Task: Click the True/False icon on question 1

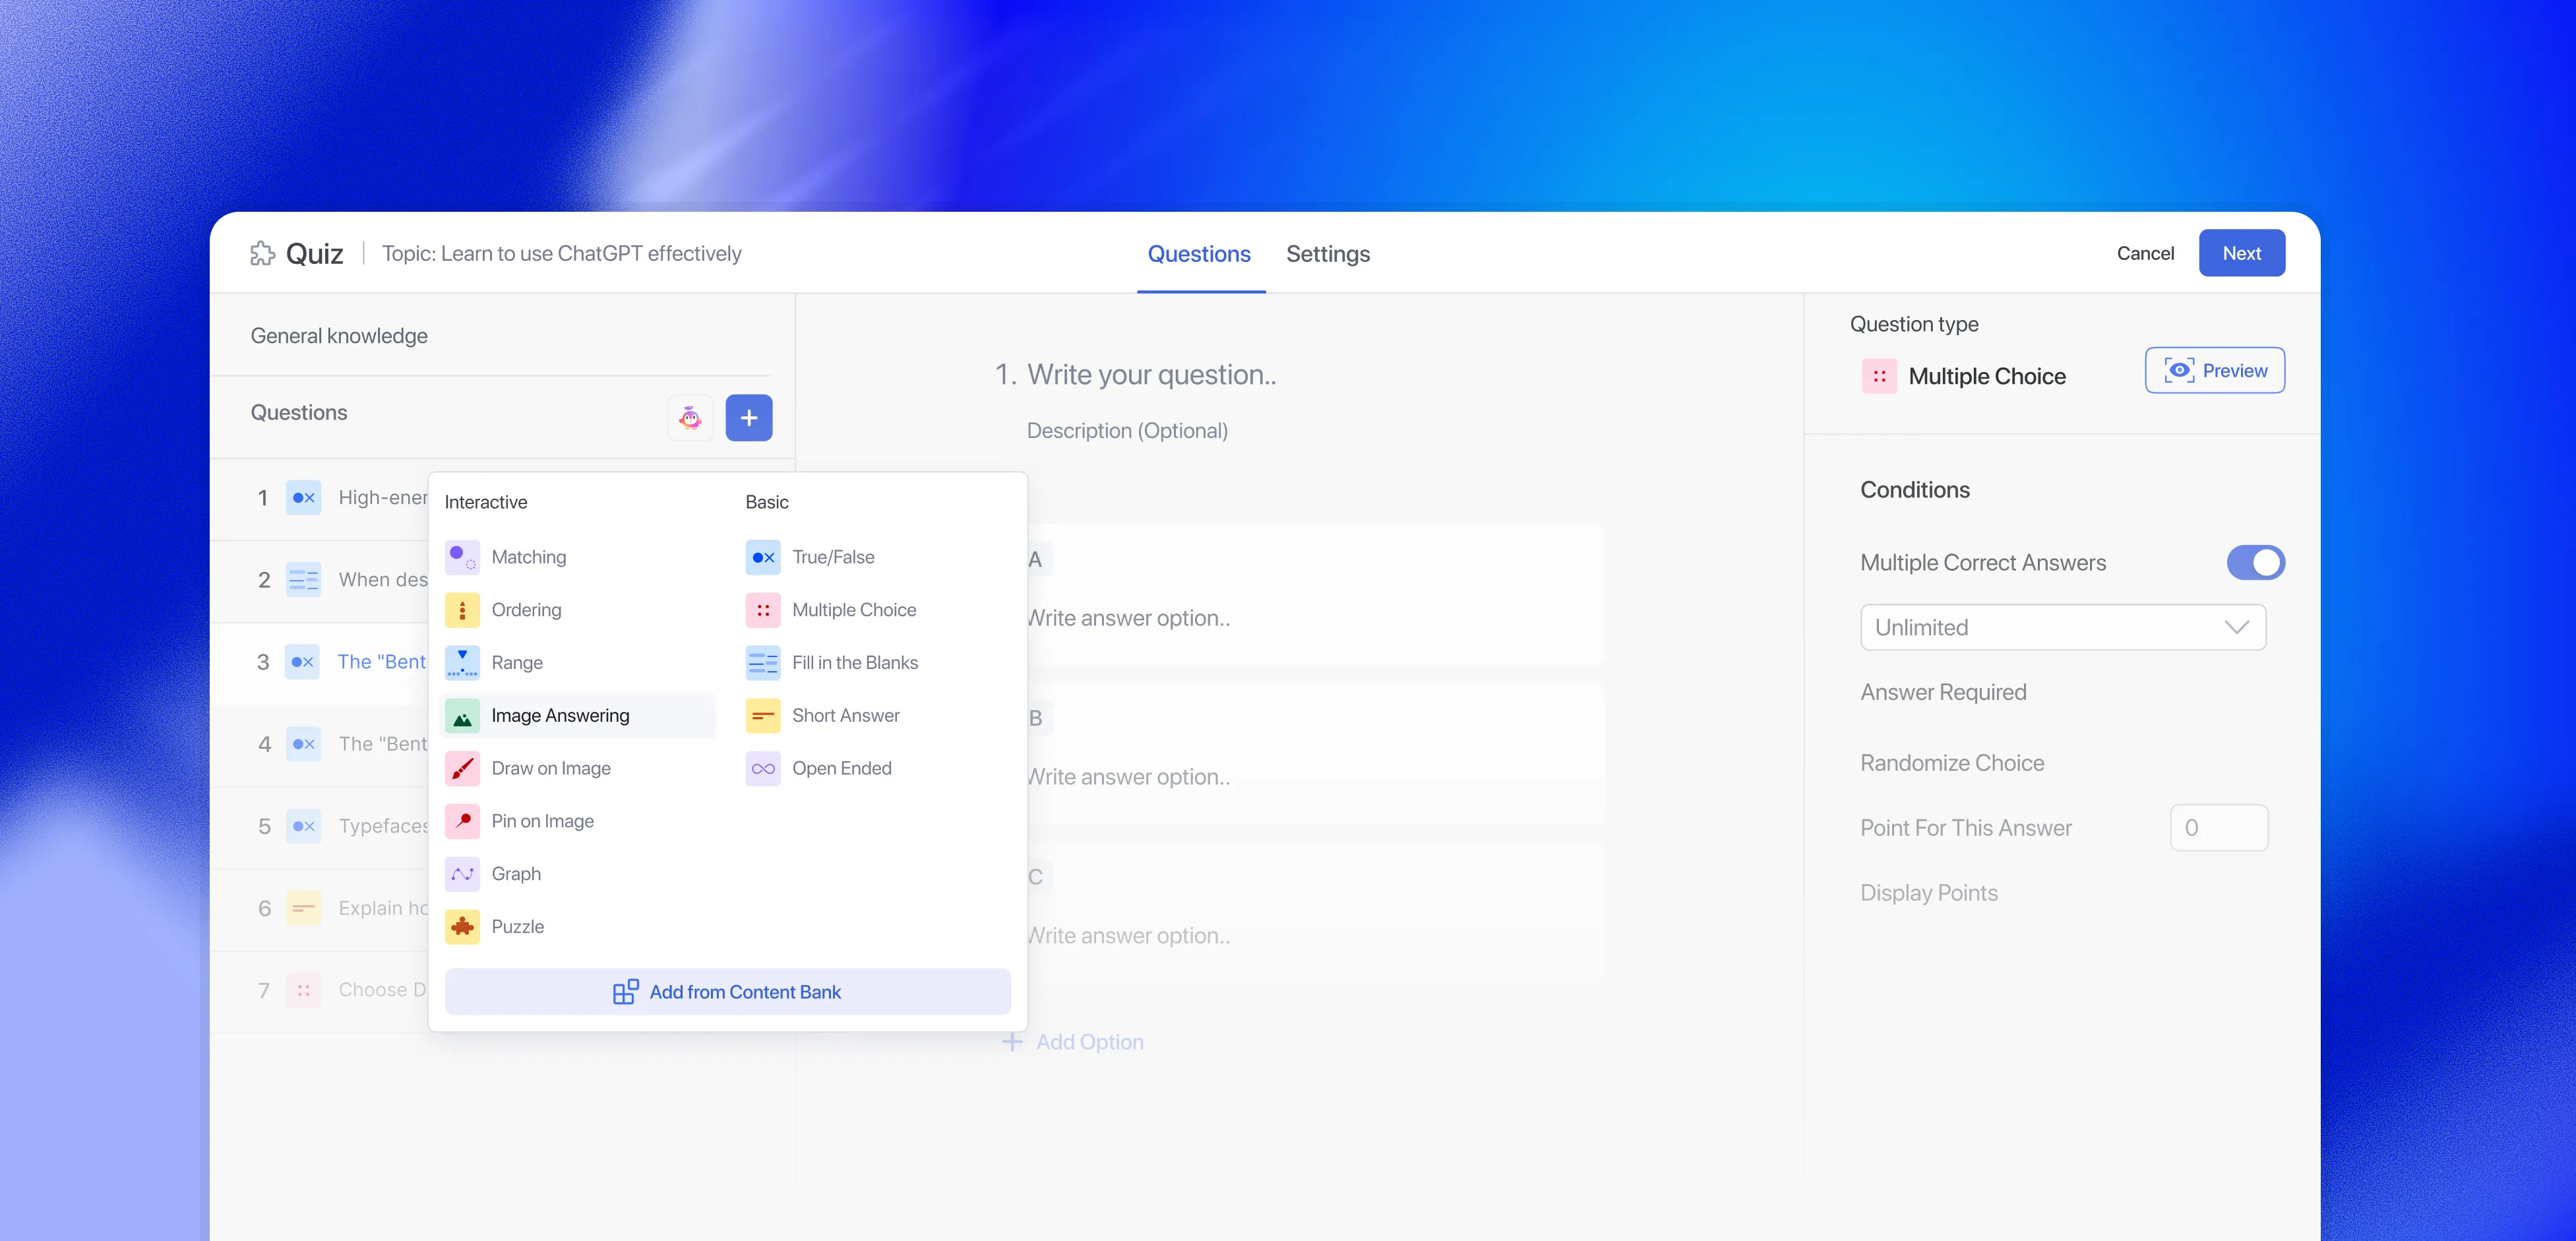Action: click(x=303, y=497)
